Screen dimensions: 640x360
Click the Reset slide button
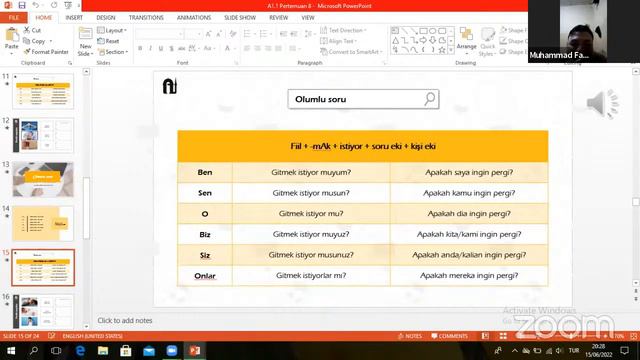(108, 41)
